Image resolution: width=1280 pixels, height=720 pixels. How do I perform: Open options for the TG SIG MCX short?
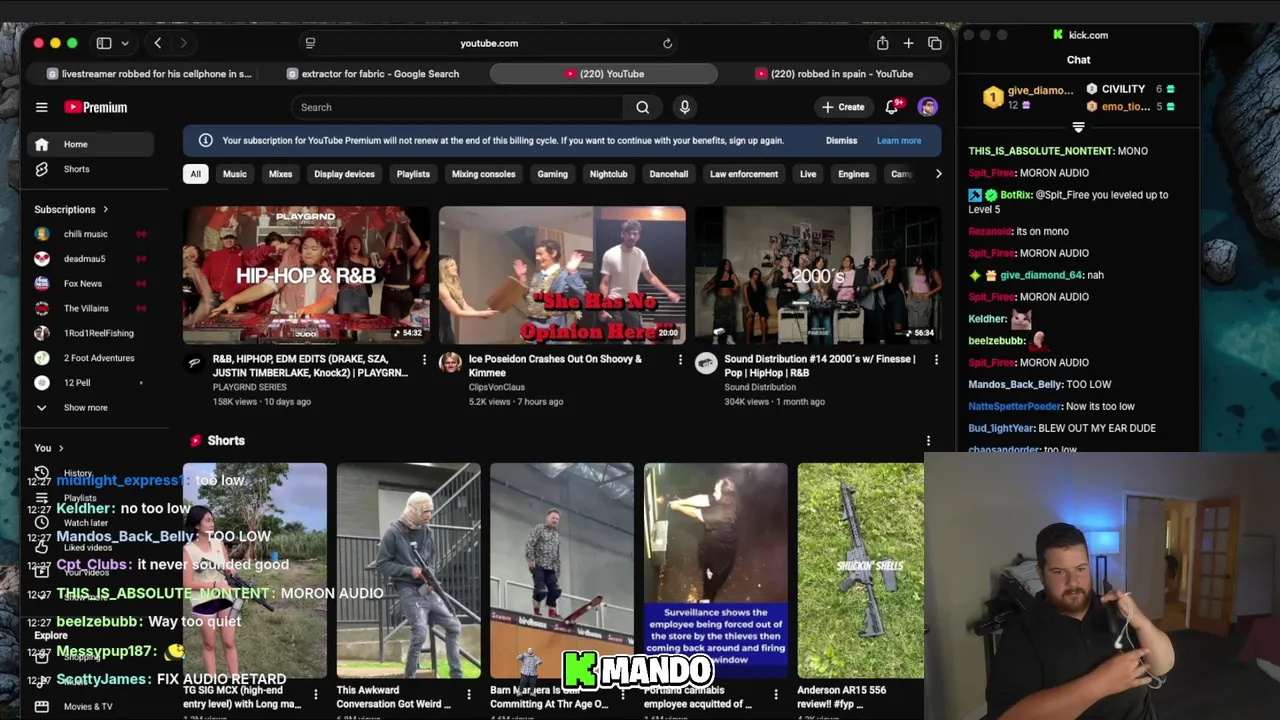pos(316,694)
